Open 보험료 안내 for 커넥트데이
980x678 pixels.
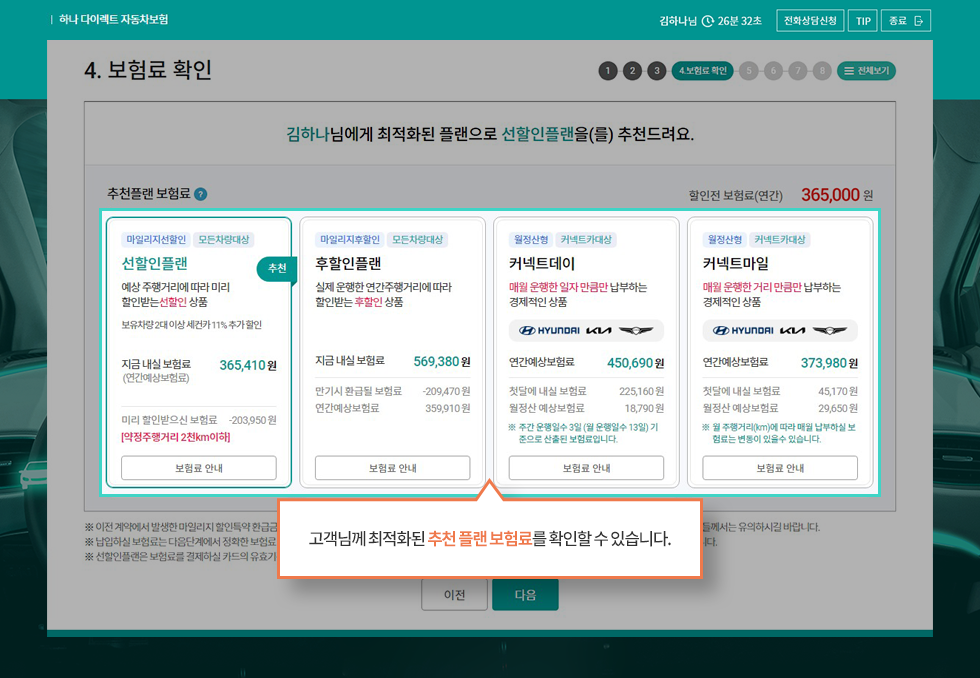point(586,467)
